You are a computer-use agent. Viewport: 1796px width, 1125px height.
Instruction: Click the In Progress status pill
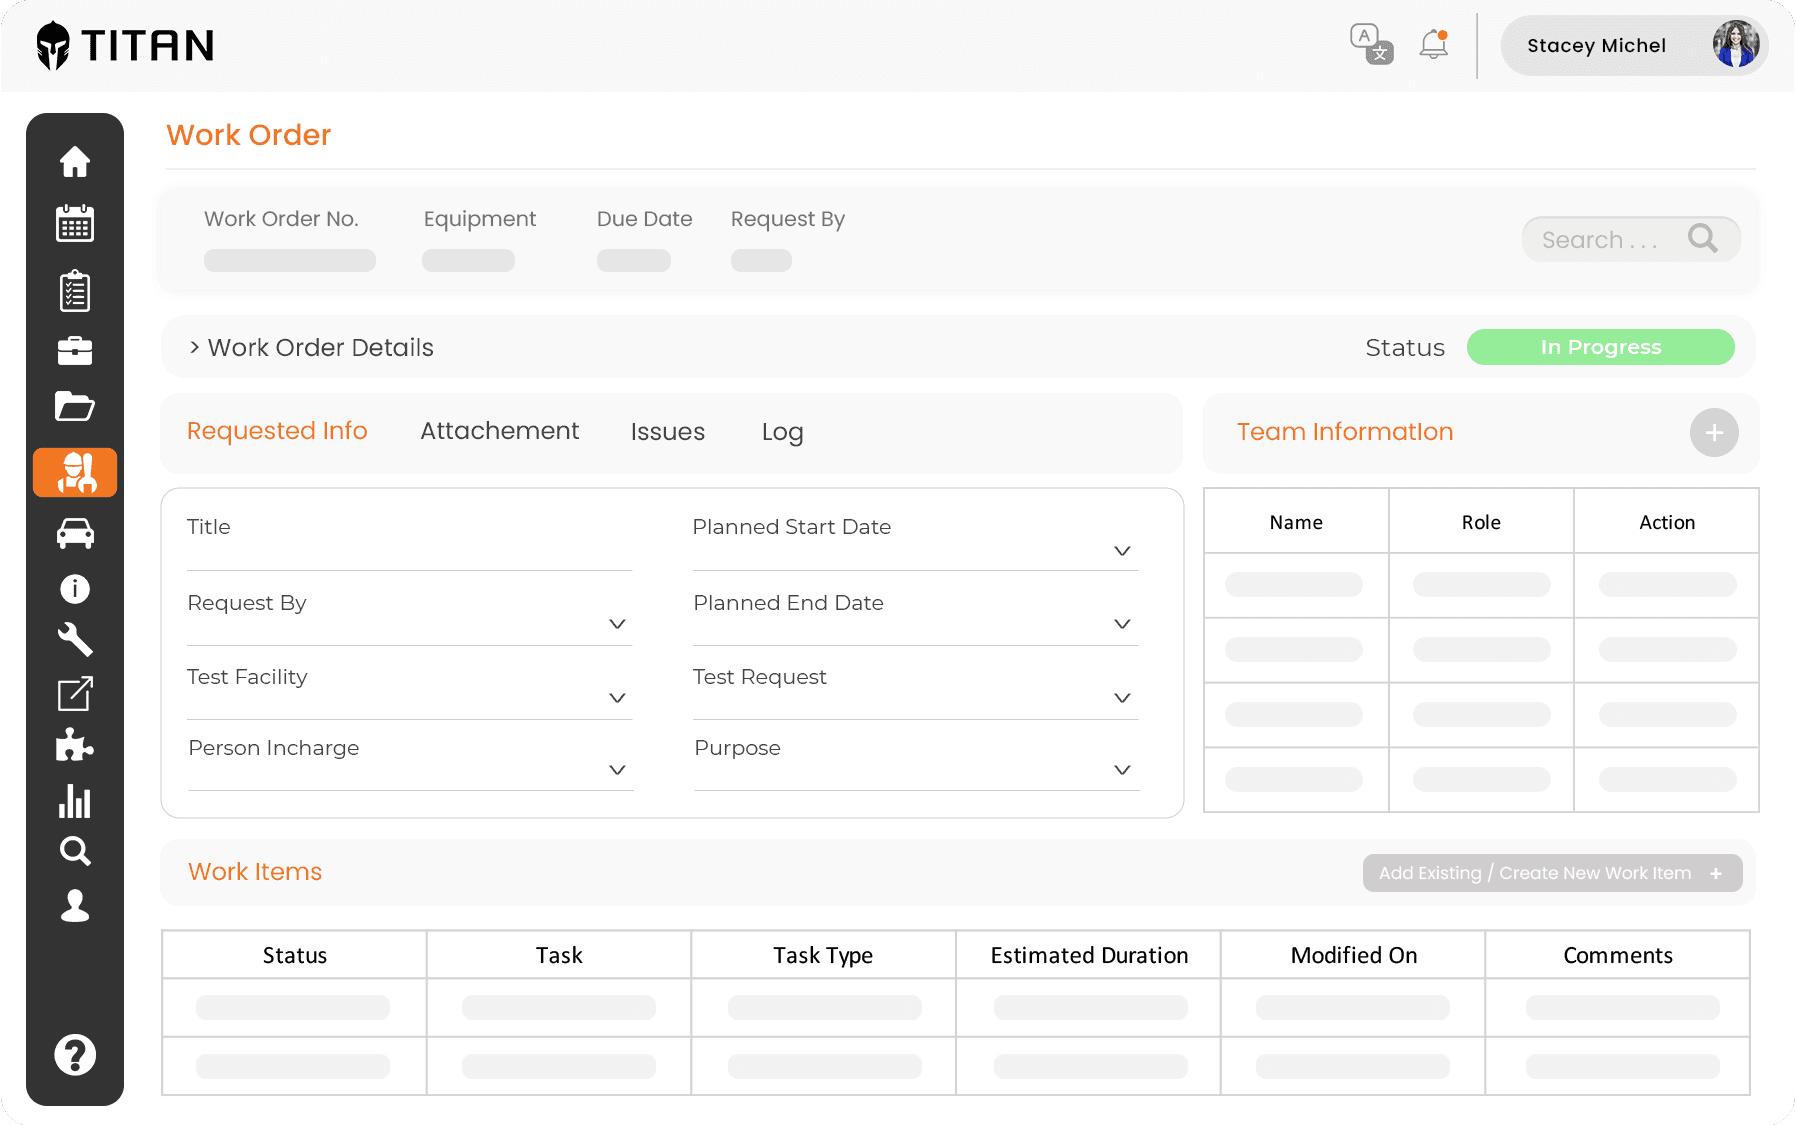coord(1600,347)
